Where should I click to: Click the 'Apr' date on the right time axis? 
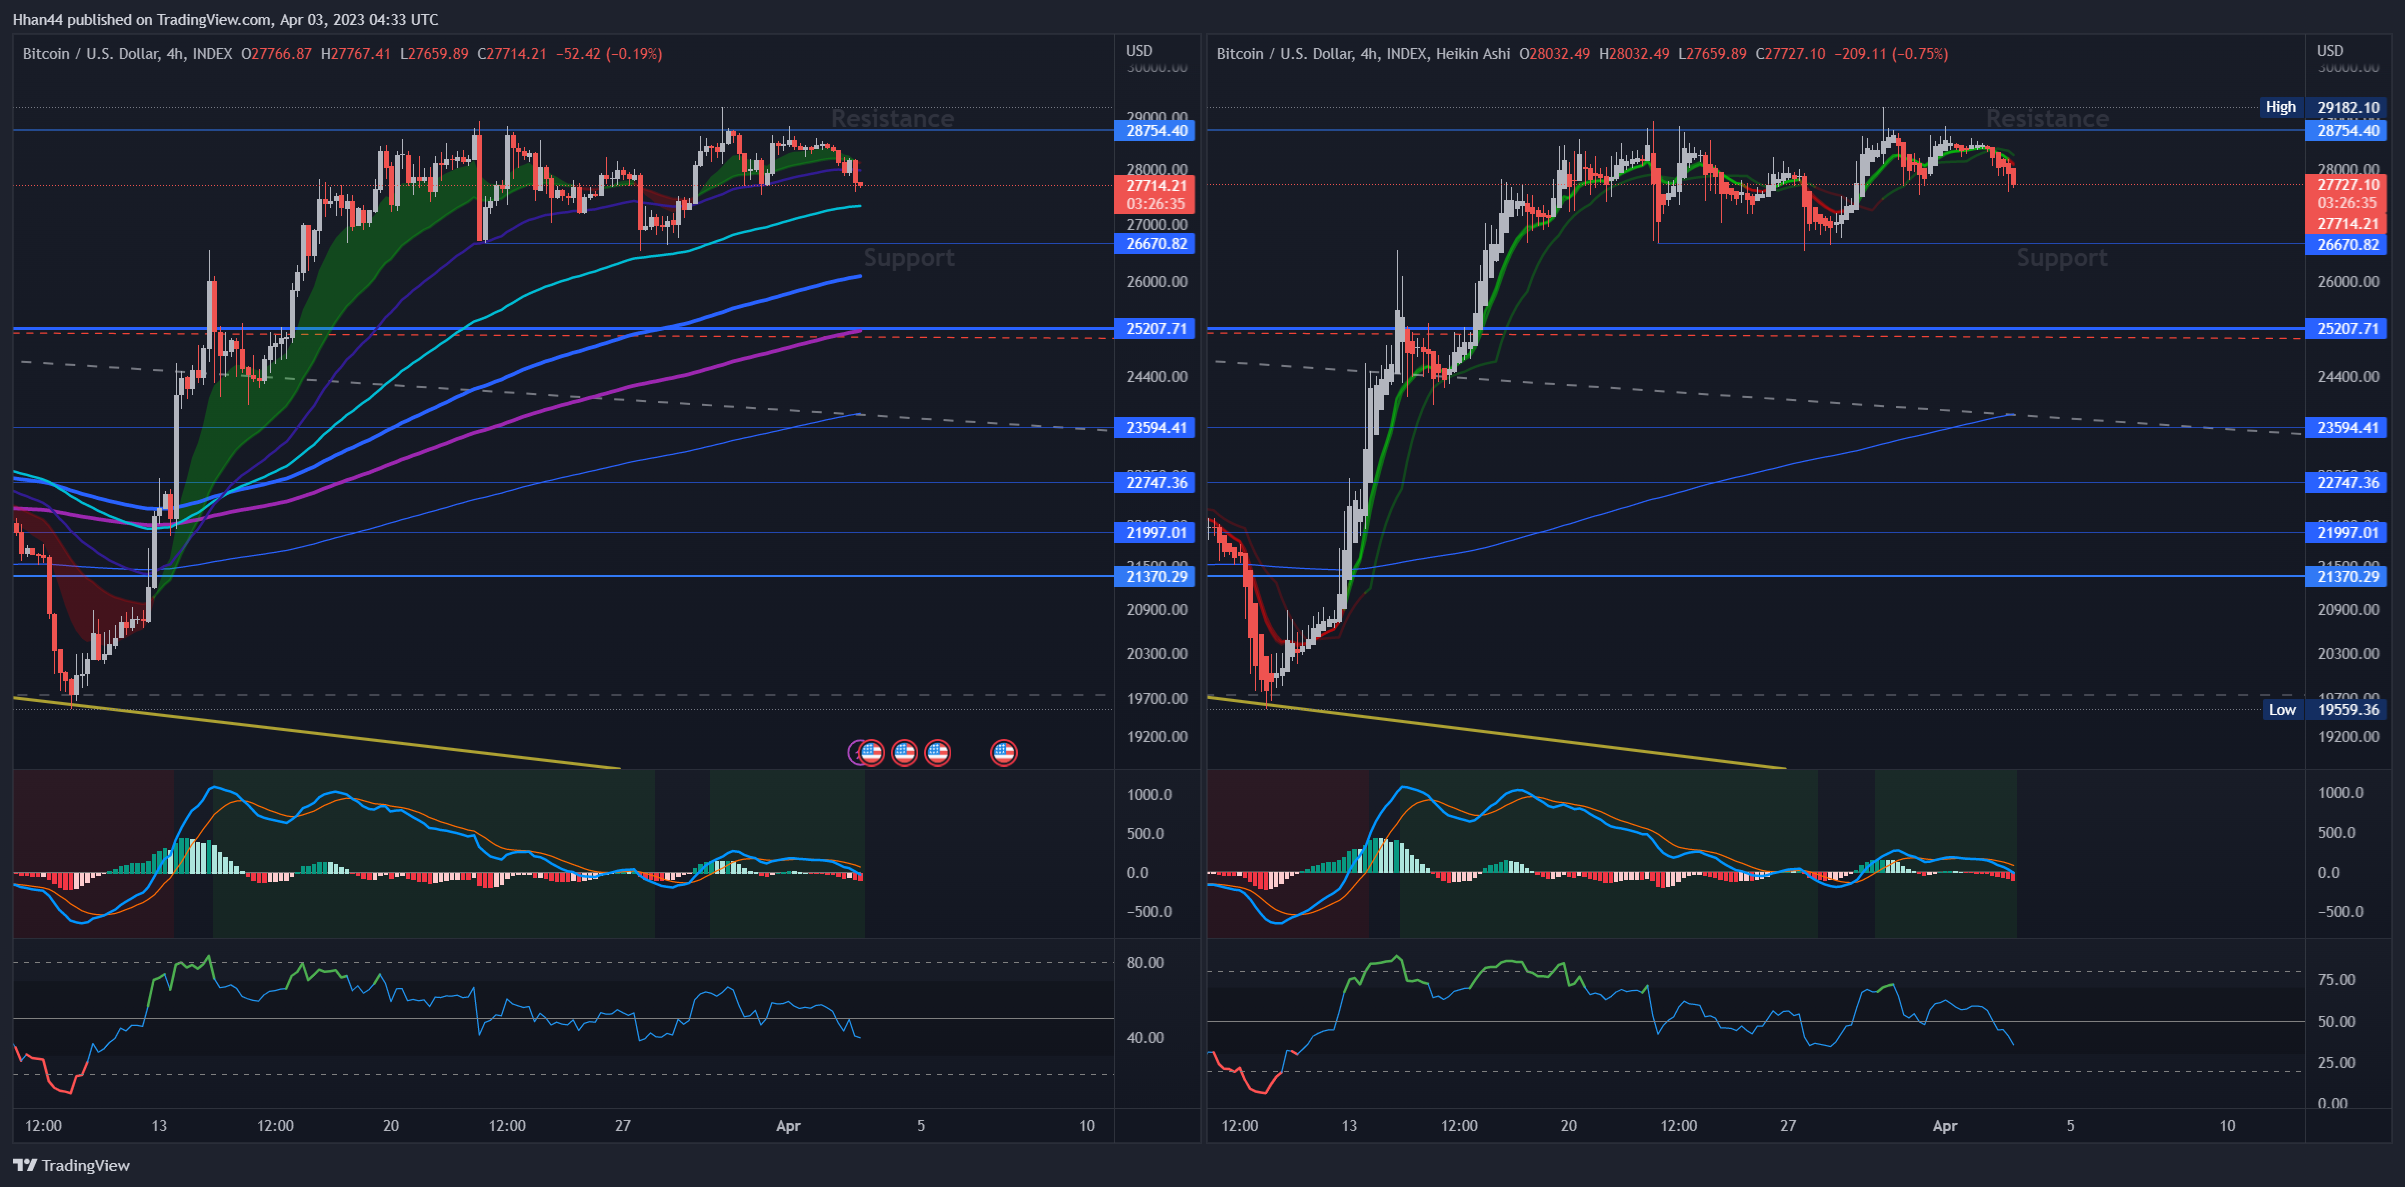pos(1944,1126)
